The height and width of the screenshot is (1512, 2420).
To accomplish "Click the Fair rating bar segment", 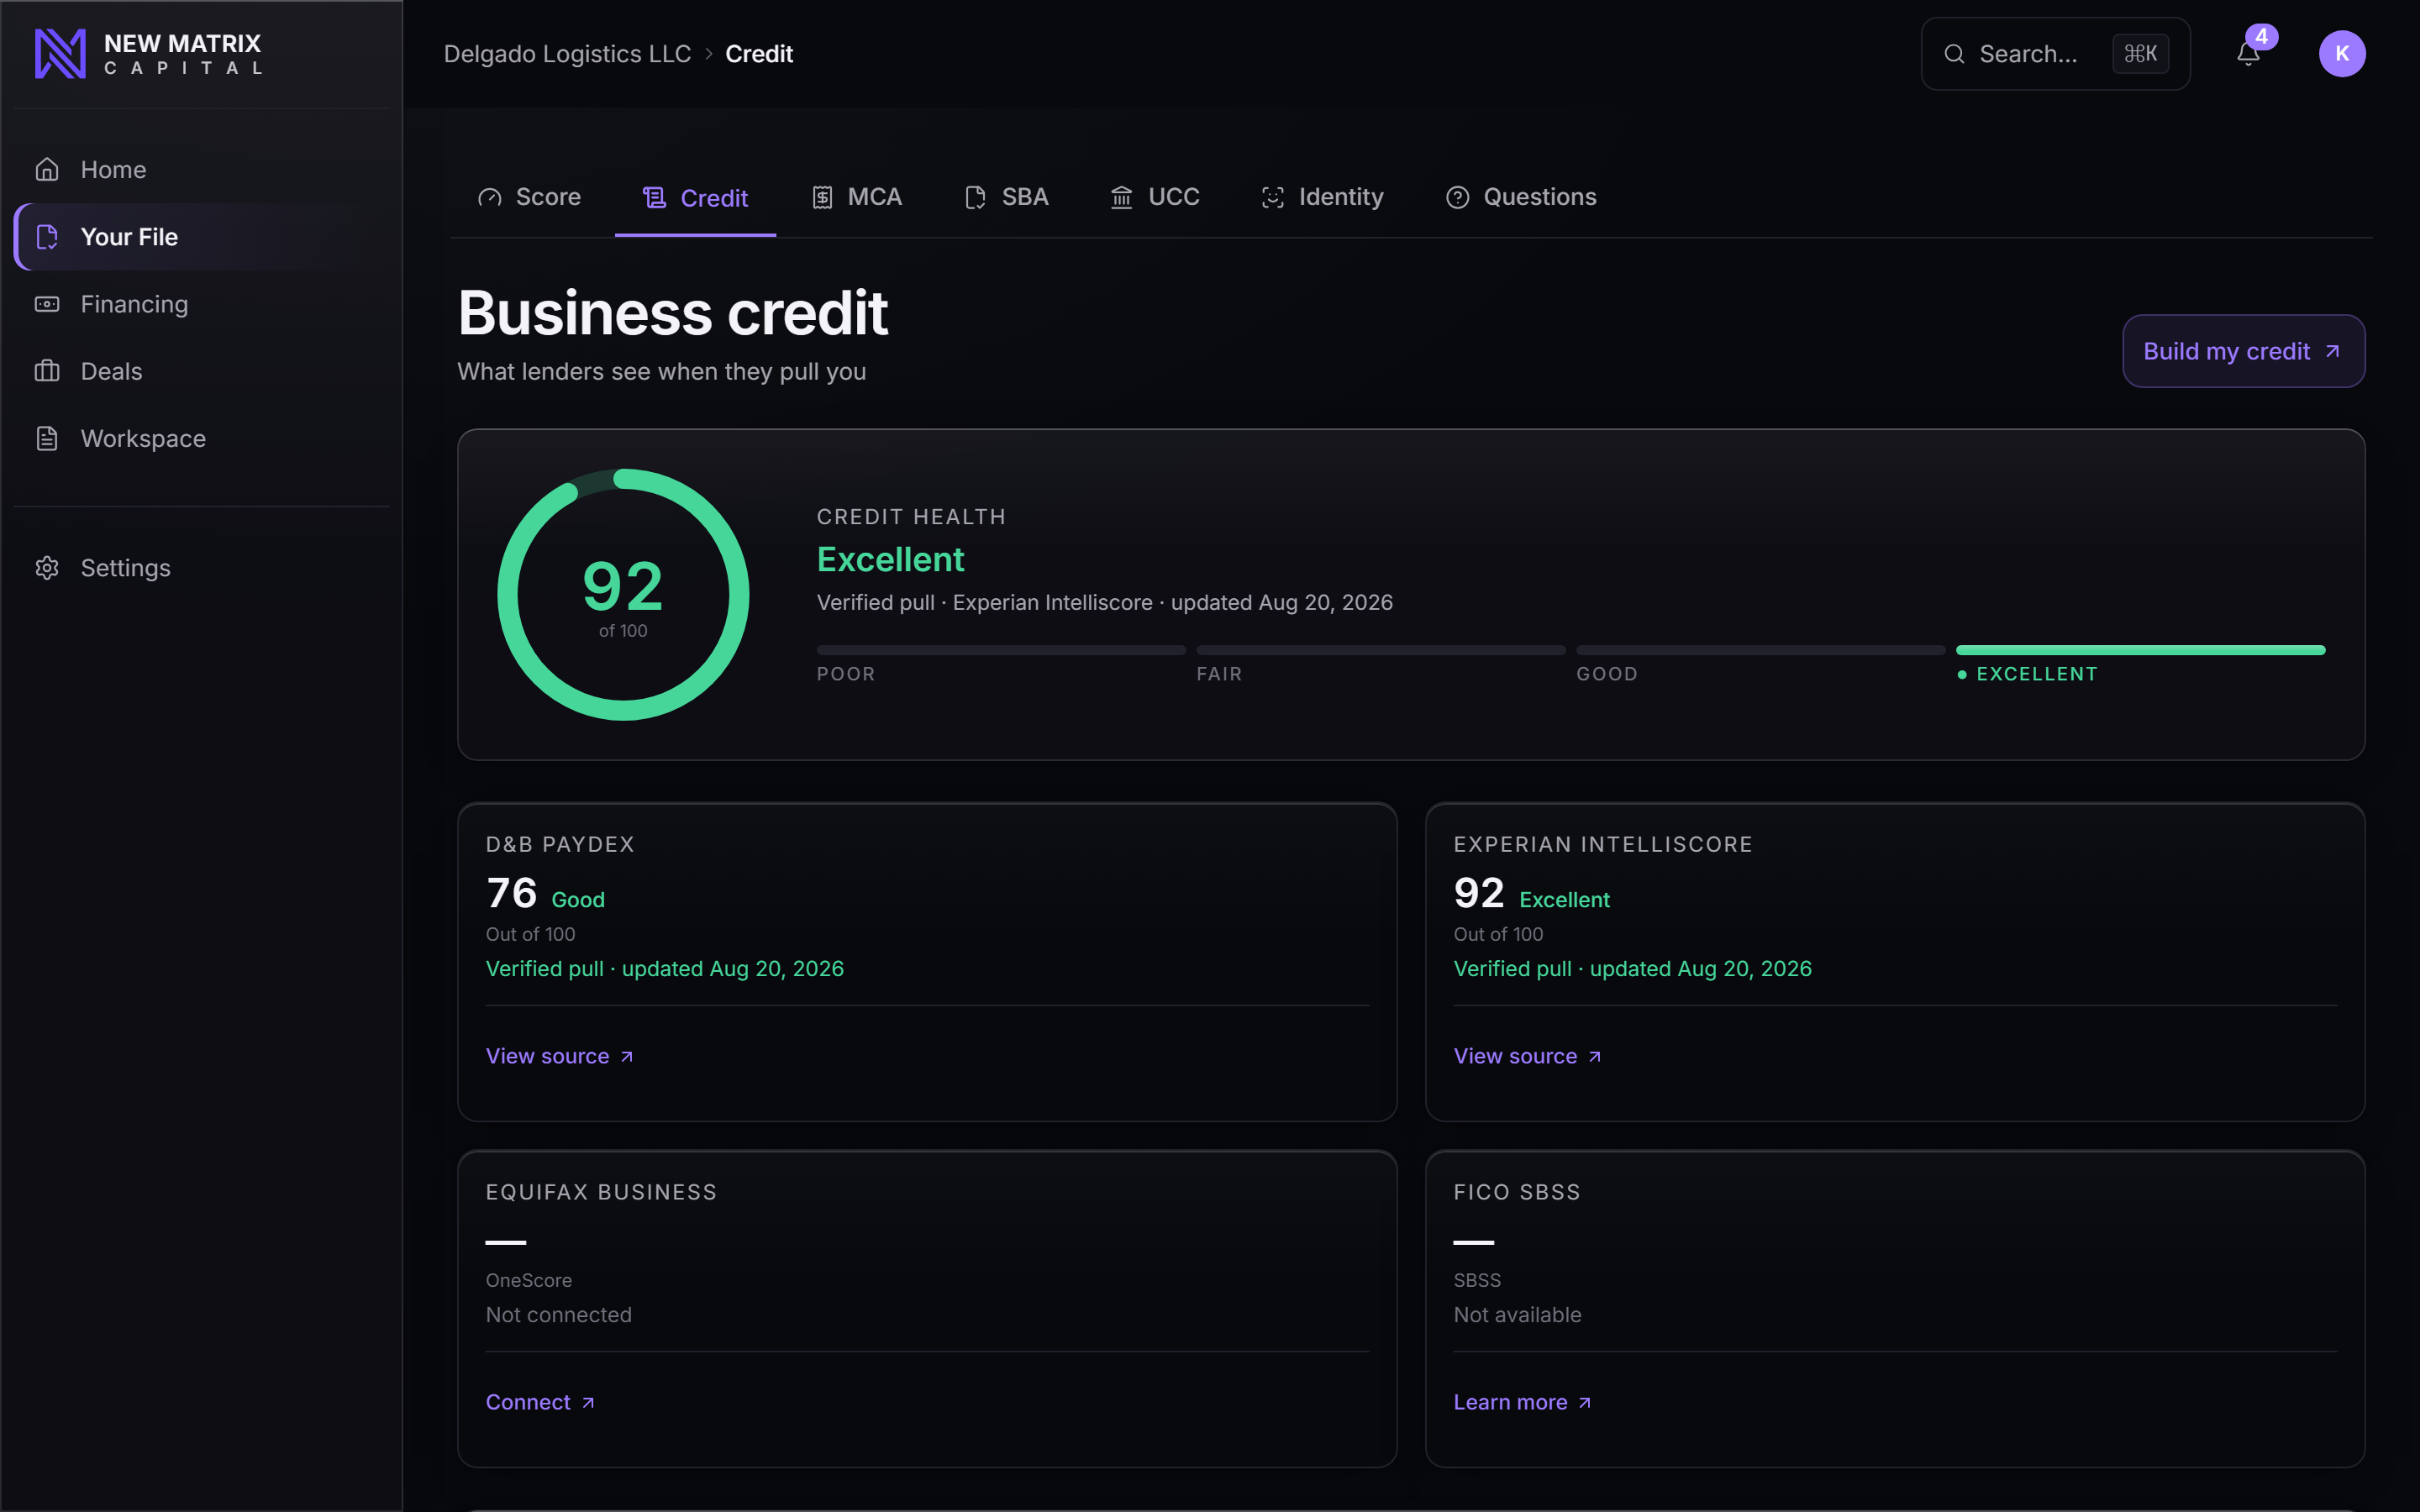I will pos(1381,650).
